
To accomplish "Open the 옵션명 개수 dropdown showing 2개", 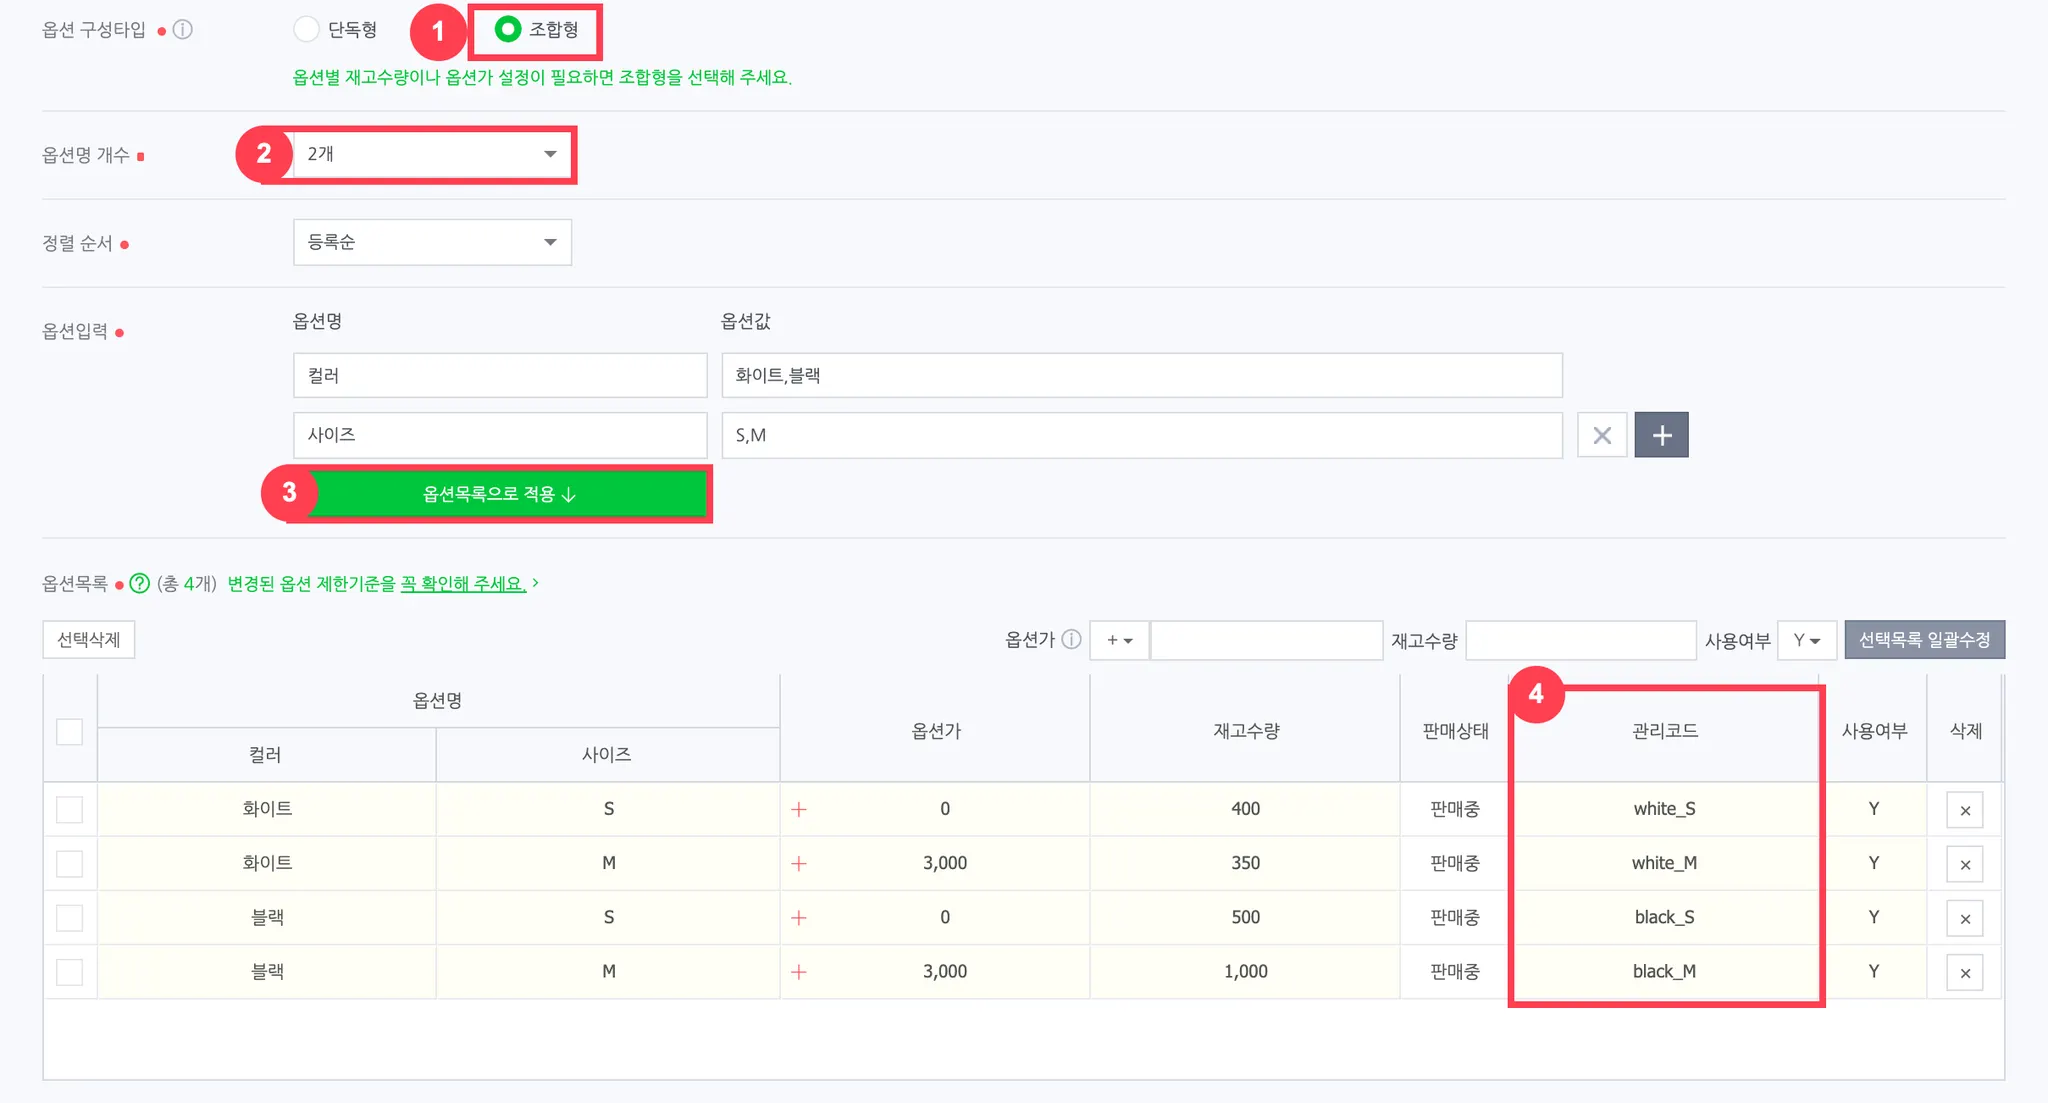I will click(x=432, y=154).
